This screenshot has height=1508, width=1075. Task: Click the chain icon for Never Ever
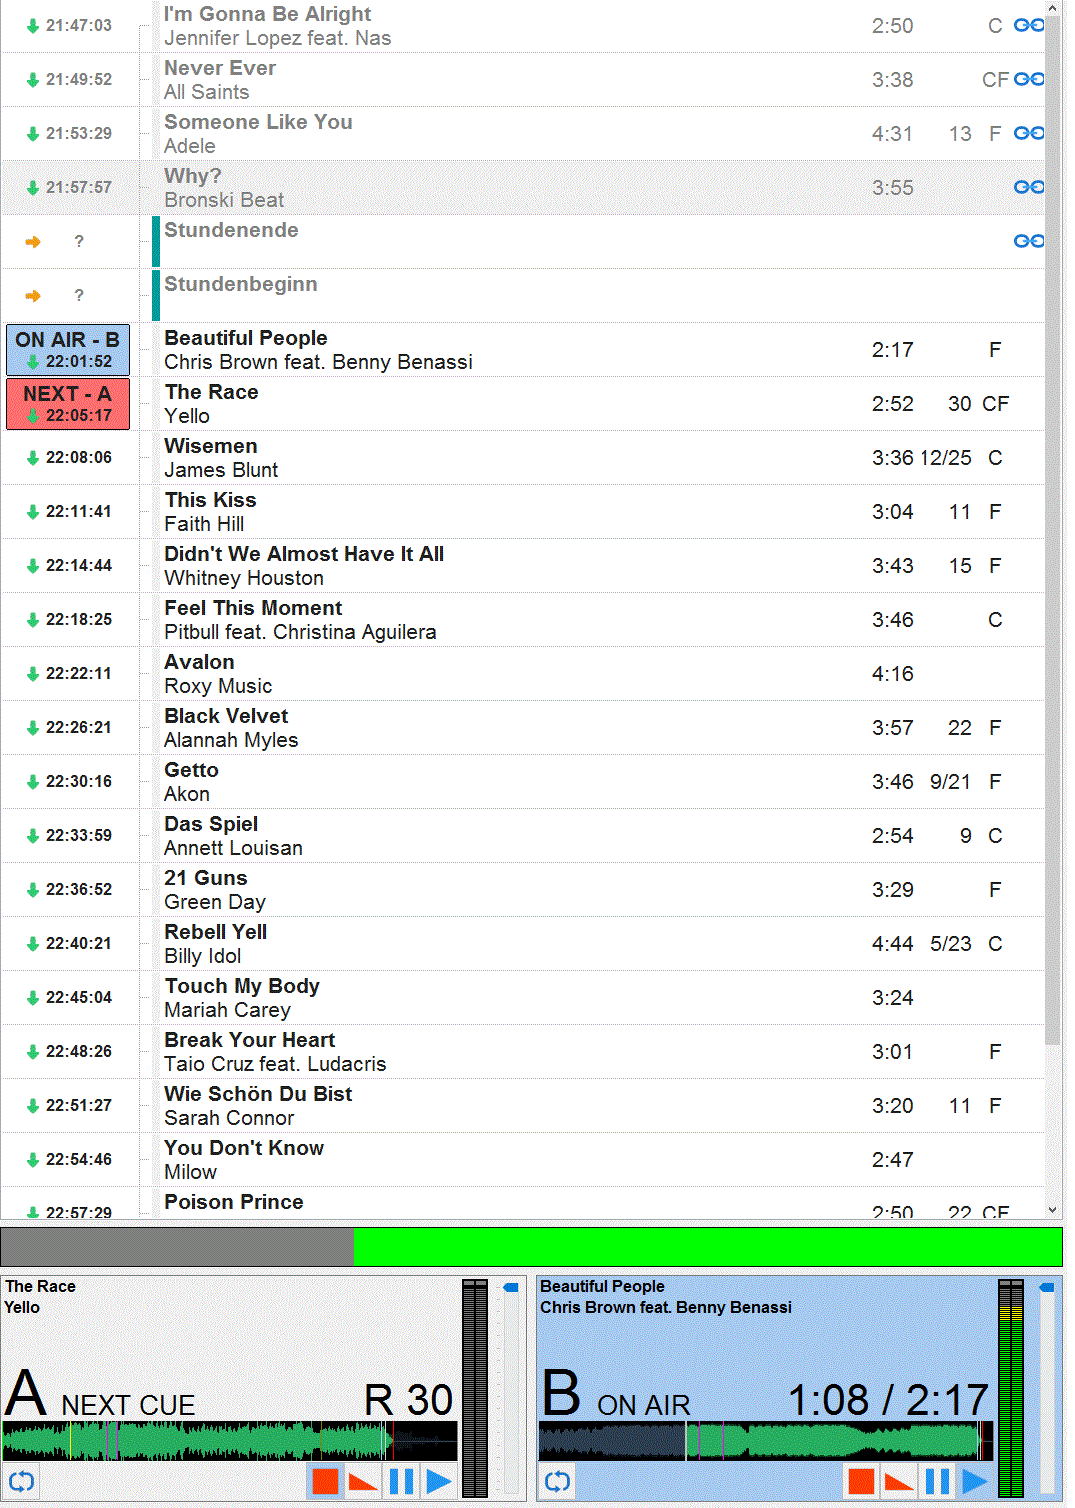tap(1028, 79)
